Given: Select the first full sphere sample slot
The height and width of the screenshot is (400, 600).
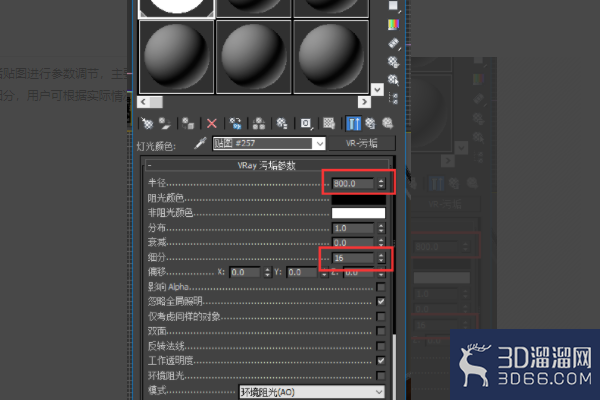Looking at the screenshot, I should (176, 57).
